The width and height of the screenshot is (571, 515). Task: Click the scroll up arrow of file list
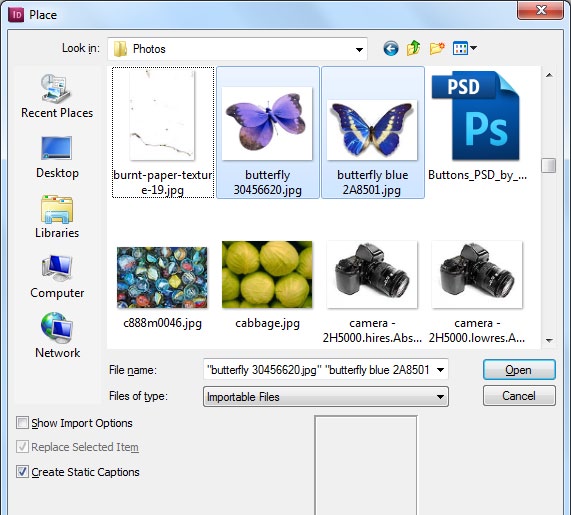(x=549, y=75)
